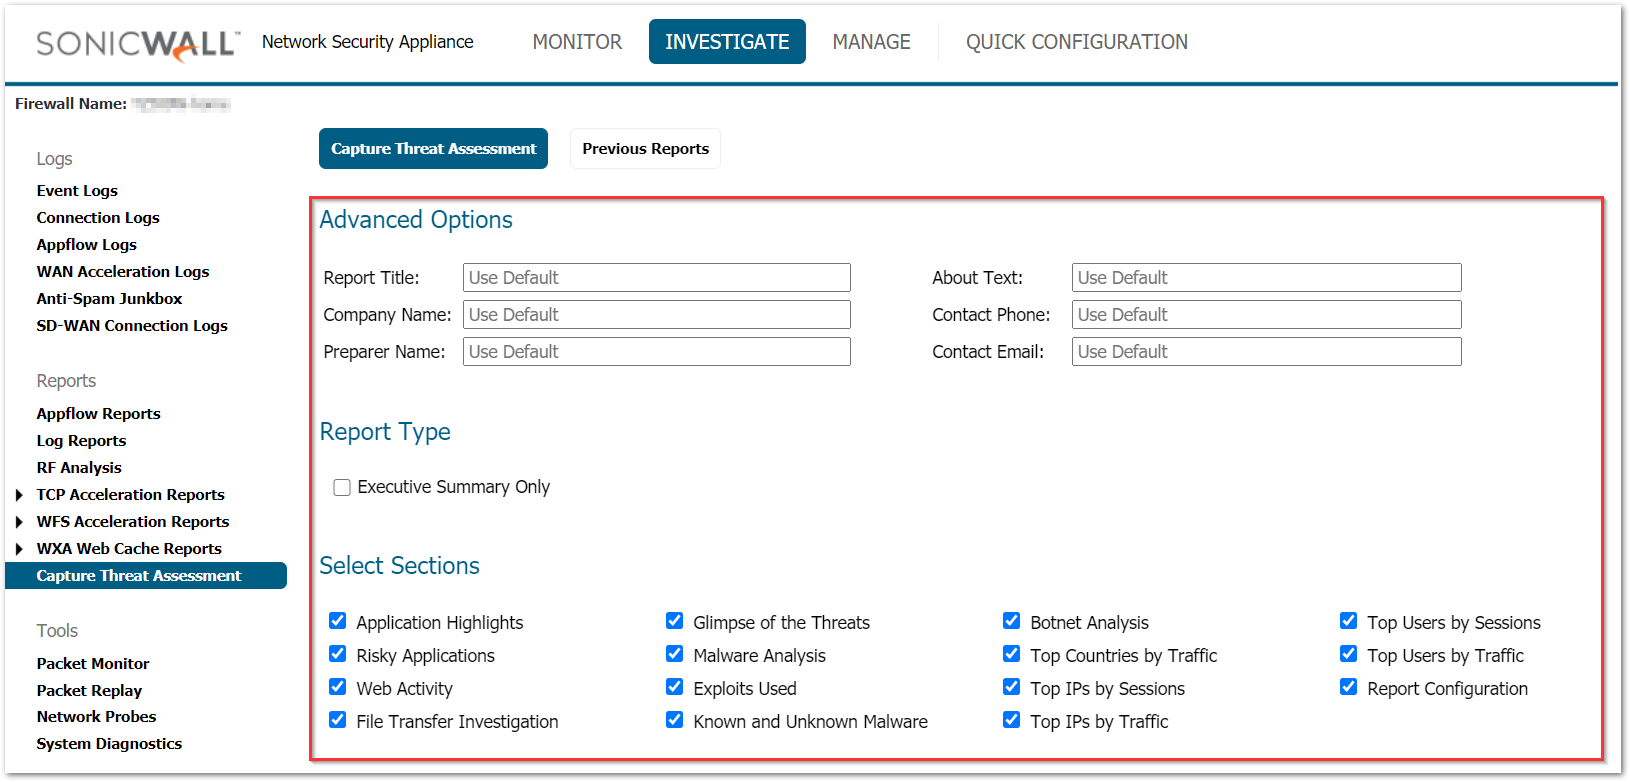Toggle Report Configuration checkbox

click(1349, 687)
